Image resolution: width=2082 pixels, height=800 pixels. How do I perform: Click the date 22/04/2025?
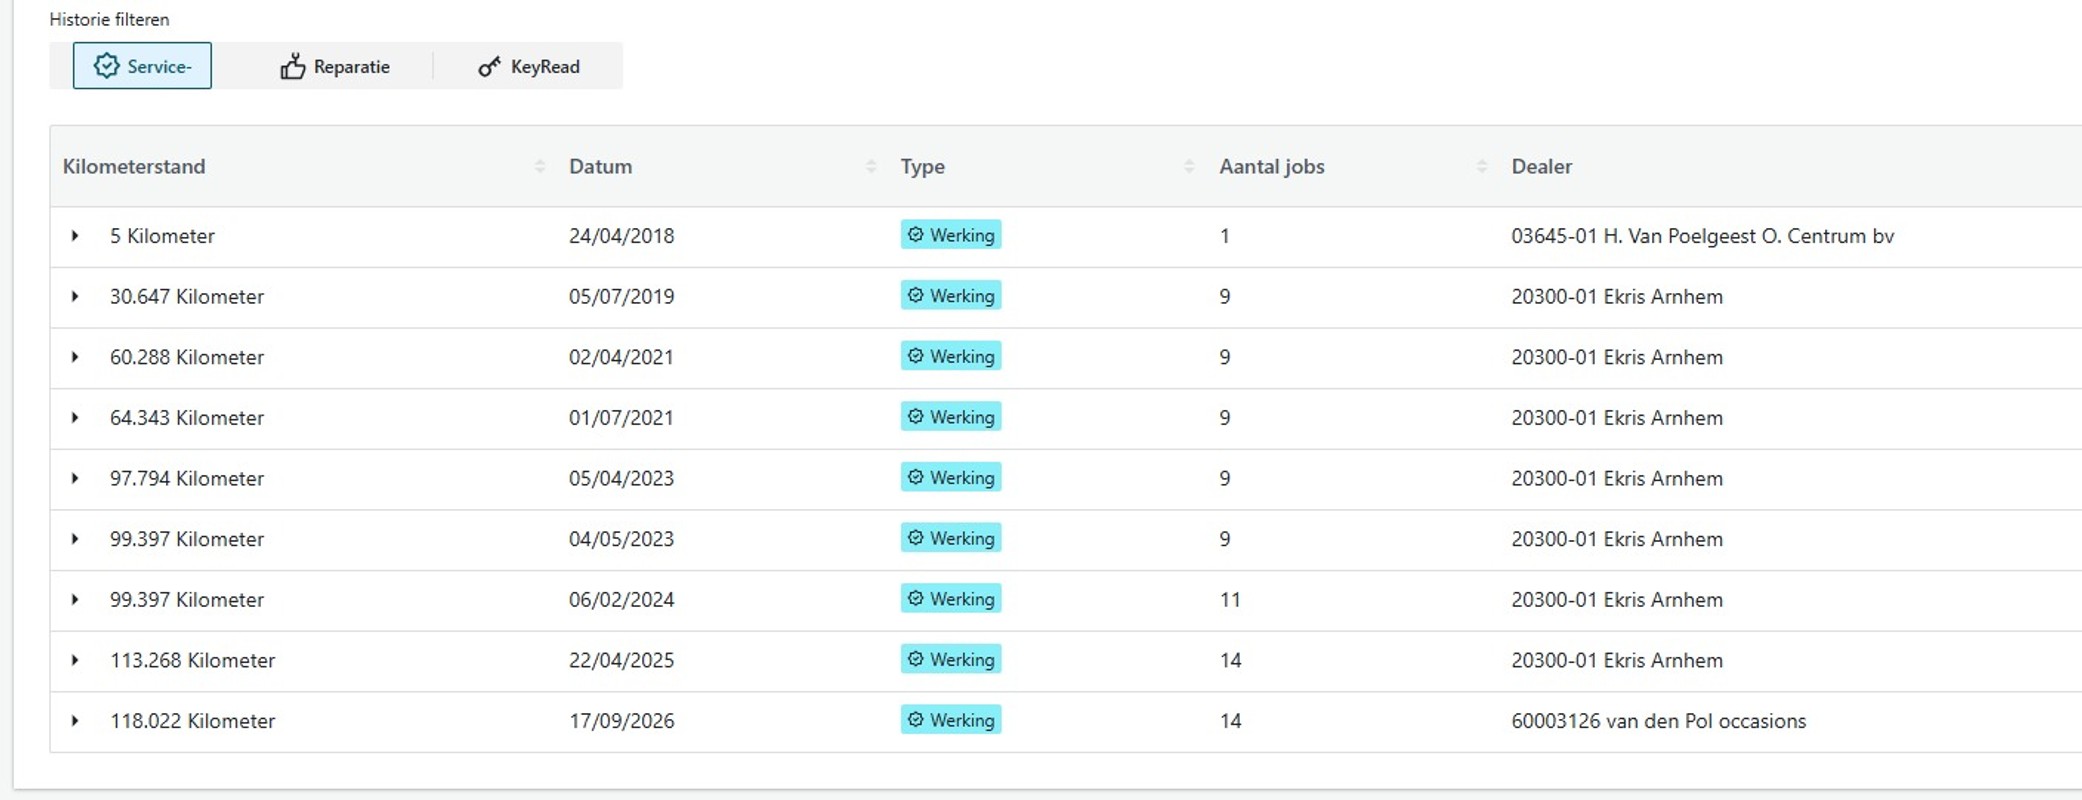[621, 660]
